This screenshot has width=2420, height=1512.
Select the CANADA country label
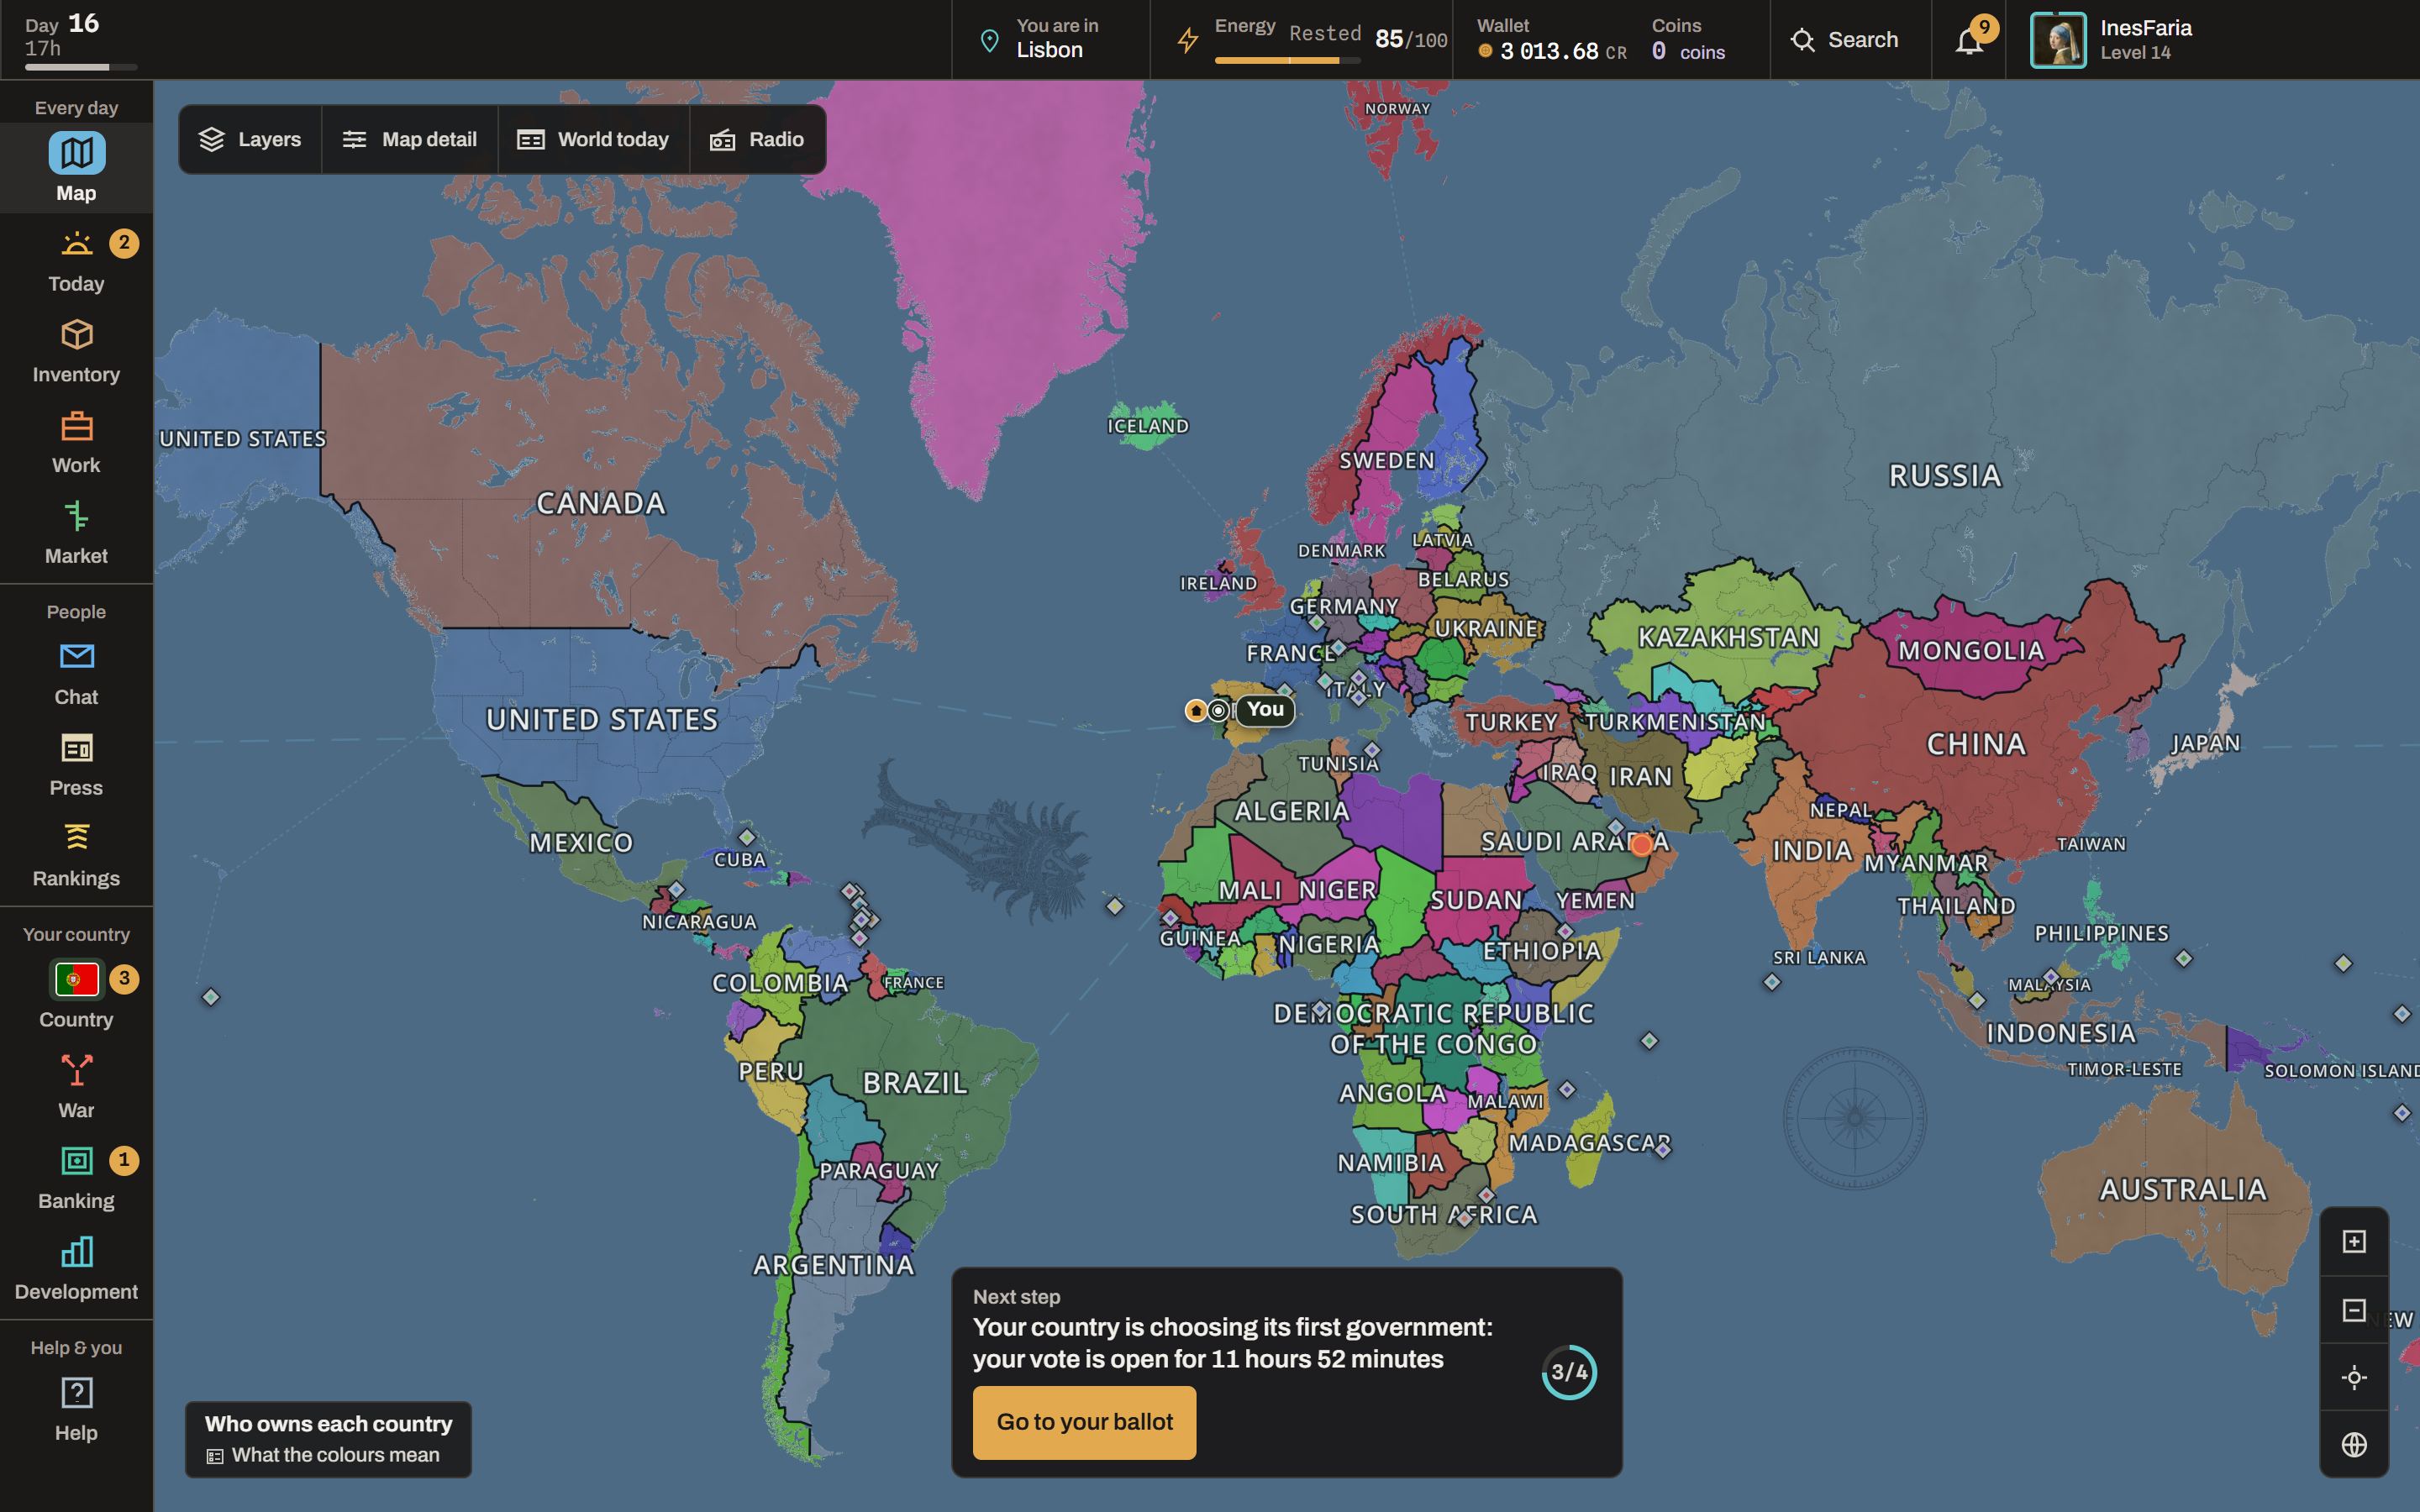pyautogui.click(x=600, y=503)
